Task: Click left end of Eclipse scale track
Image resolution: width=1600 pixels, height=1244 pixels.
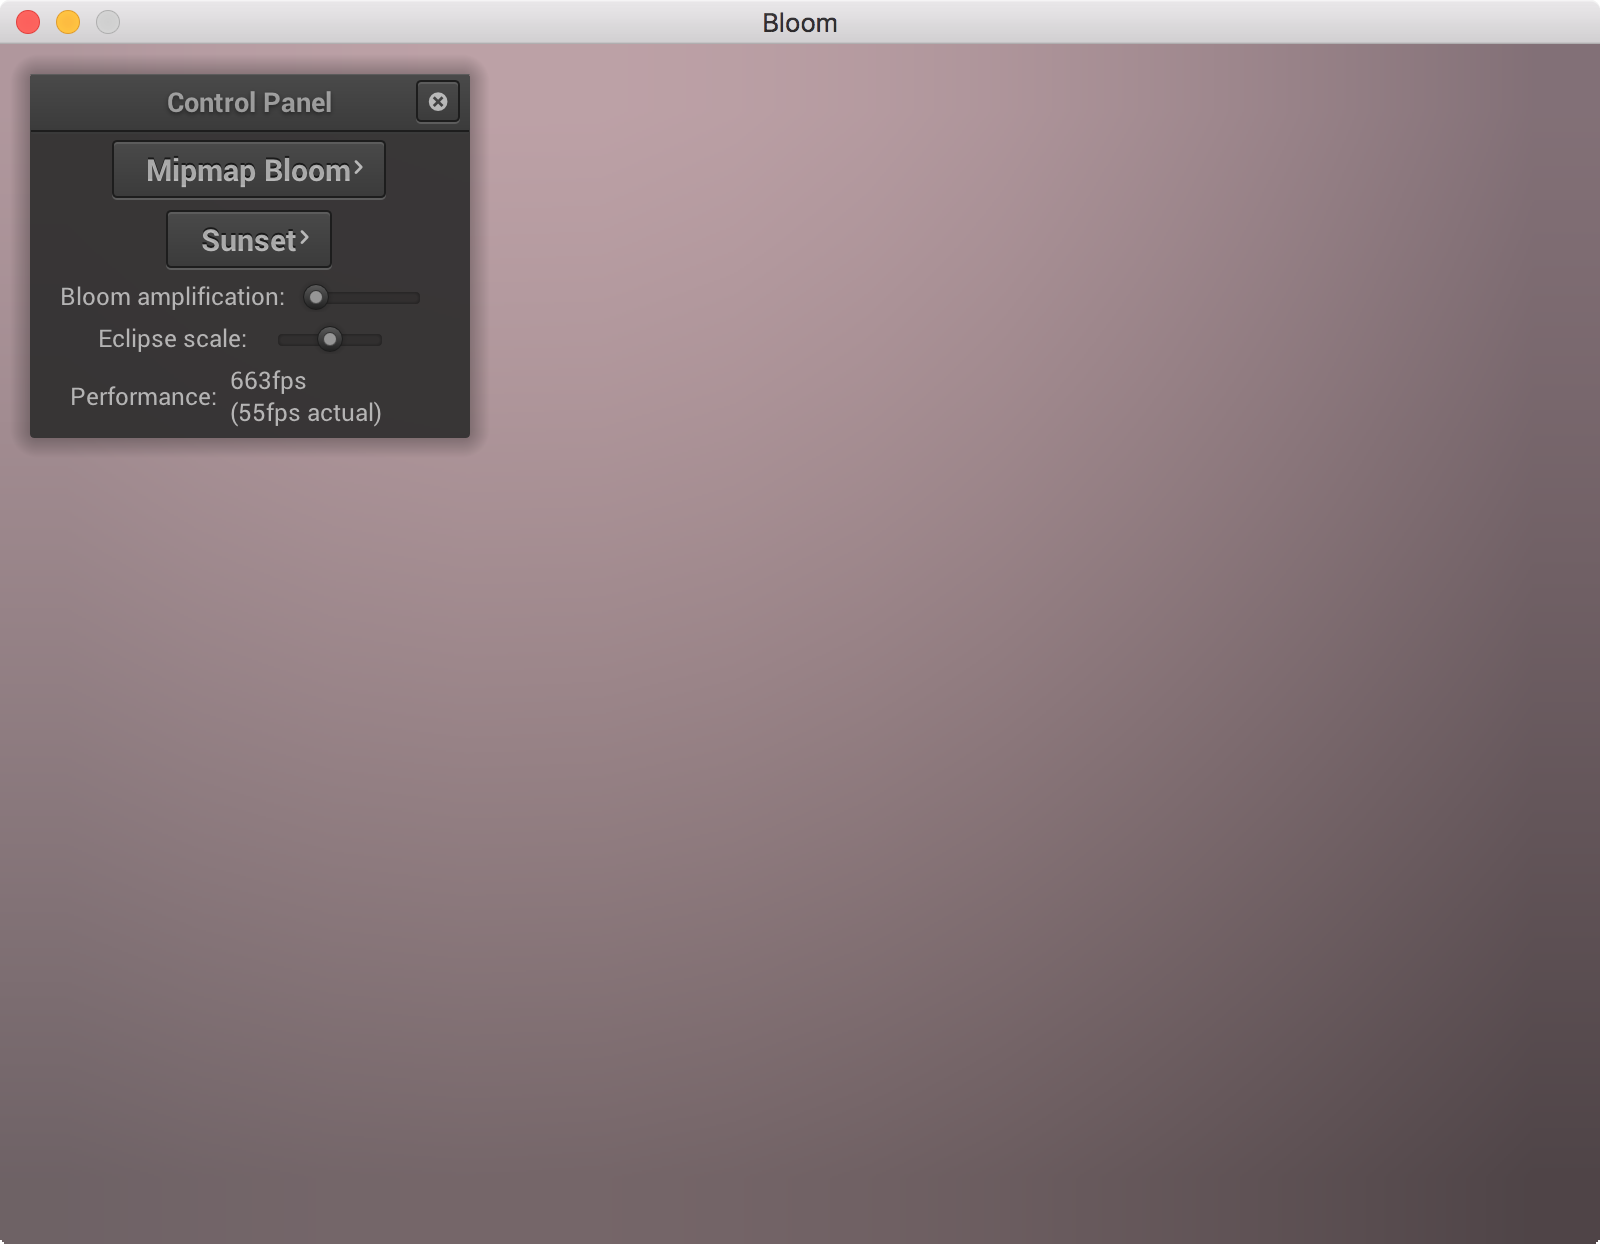Action: 285,340
